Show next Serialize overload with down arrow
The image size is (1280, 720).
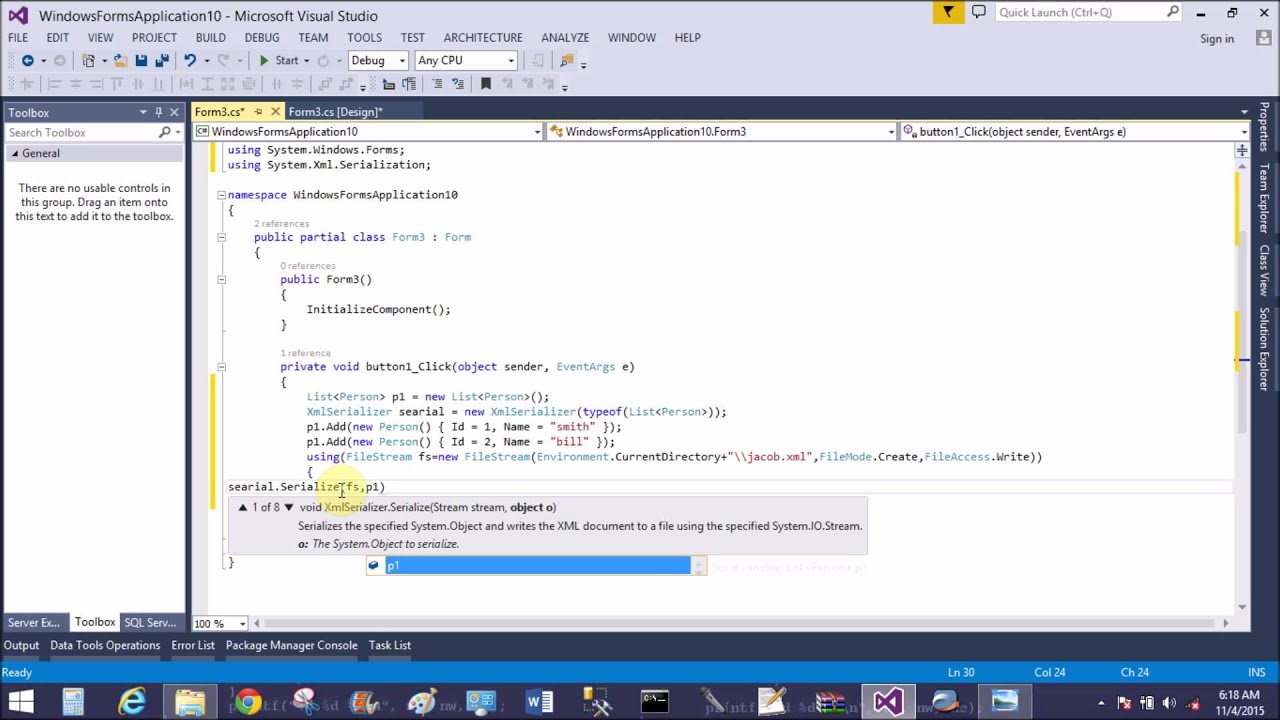[289, 508]
